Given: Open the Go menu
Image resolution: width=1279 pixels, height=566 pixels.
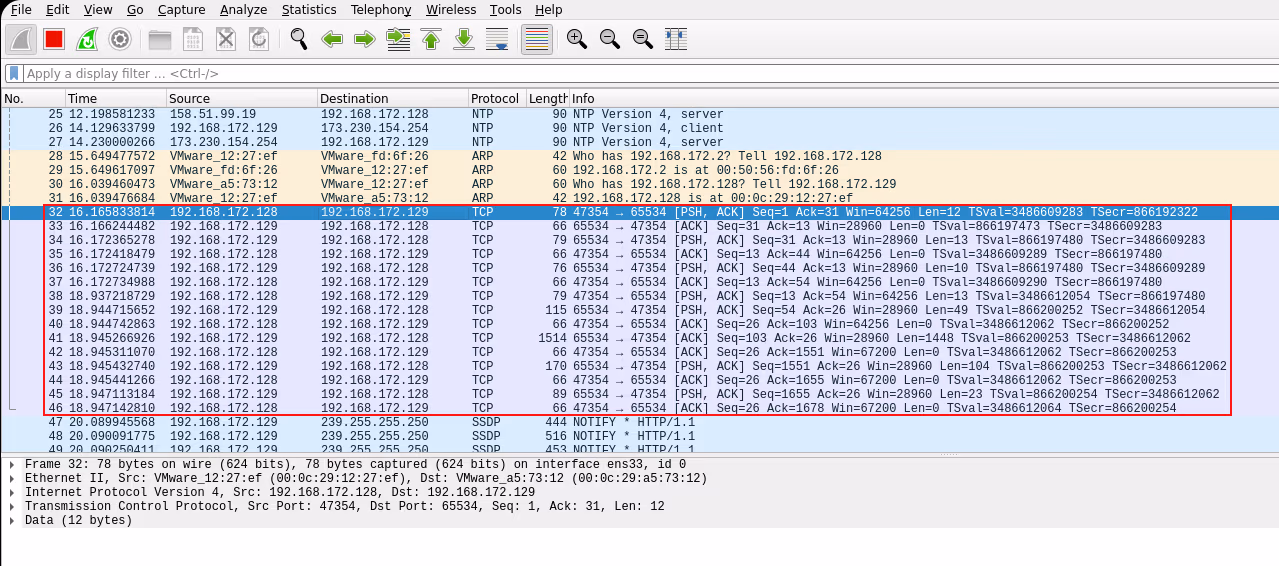Looking at the screenshot, I should pos(135,10).
